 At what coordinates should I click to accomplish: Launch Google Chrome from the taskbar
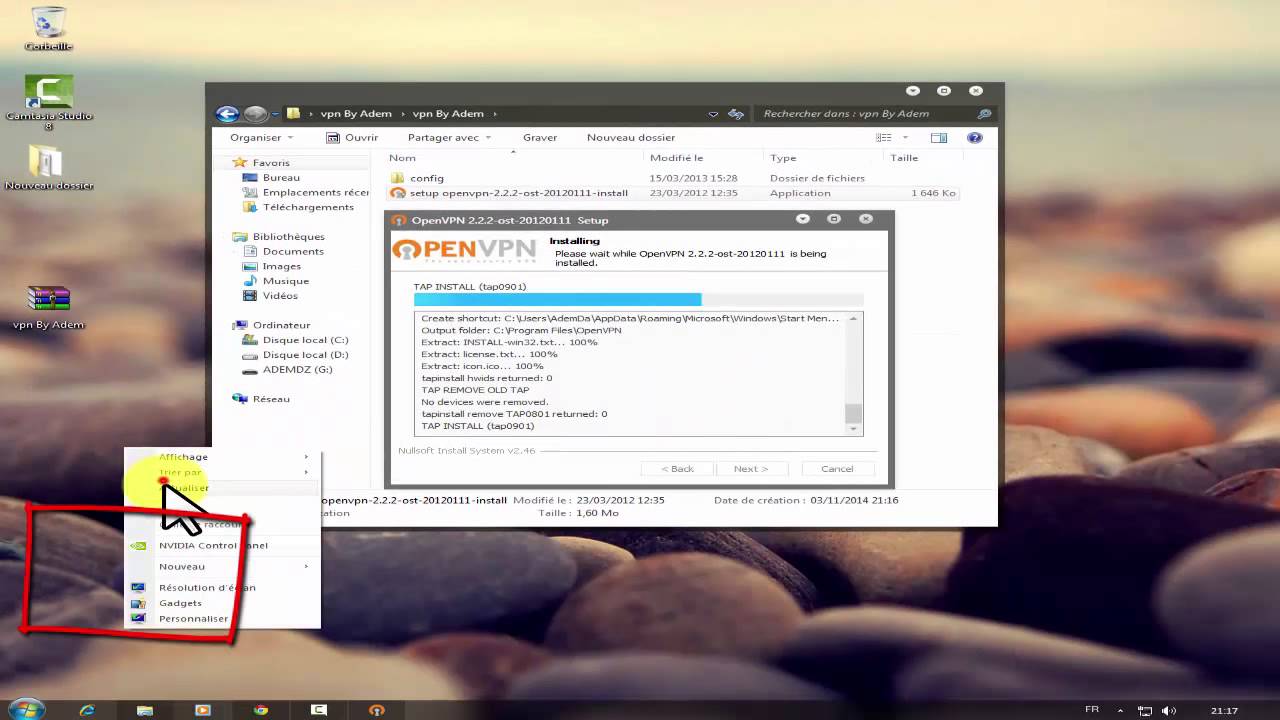tap(261, 710)
